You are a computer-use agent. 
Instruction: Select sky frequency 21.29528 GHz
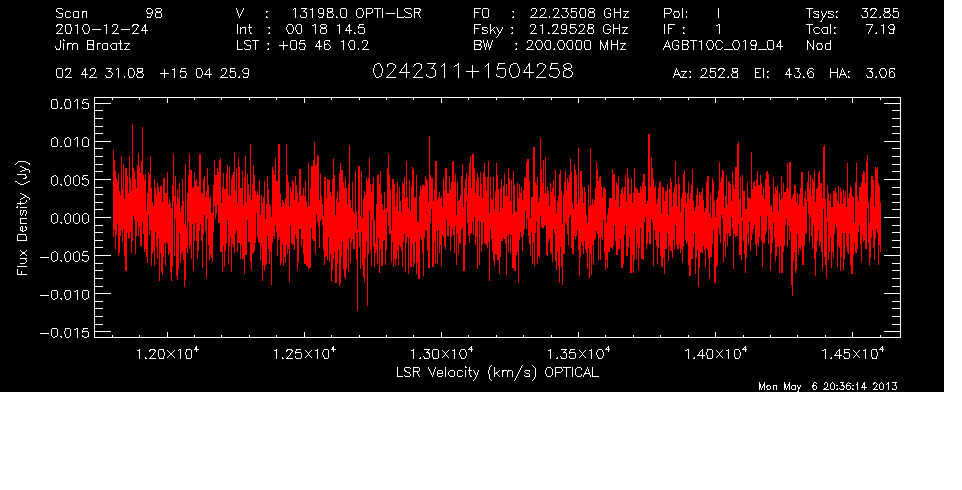pyautogui.click(x=579, y=29)
